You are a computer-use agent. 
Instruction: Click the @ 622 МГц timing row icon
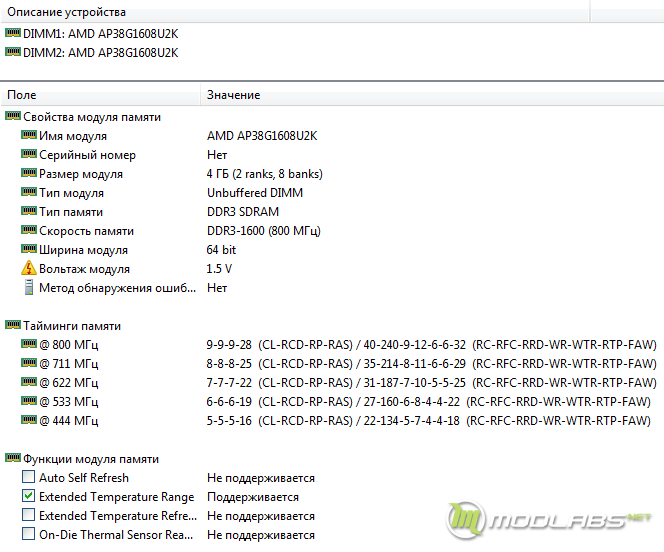tap(29, 382)
